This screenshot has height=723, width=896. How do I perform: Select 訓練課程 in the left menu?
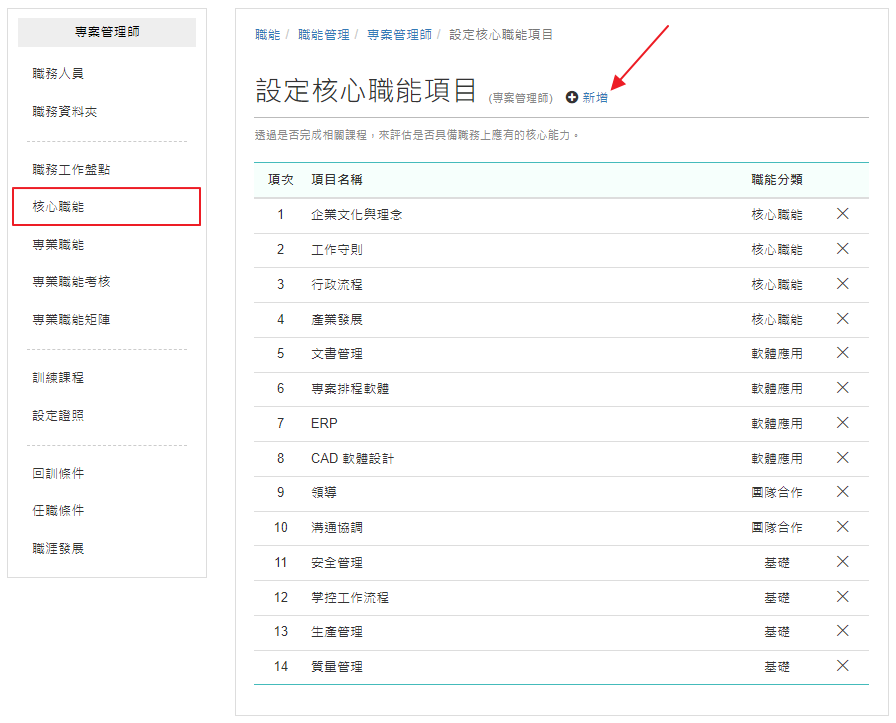[58, 377]
